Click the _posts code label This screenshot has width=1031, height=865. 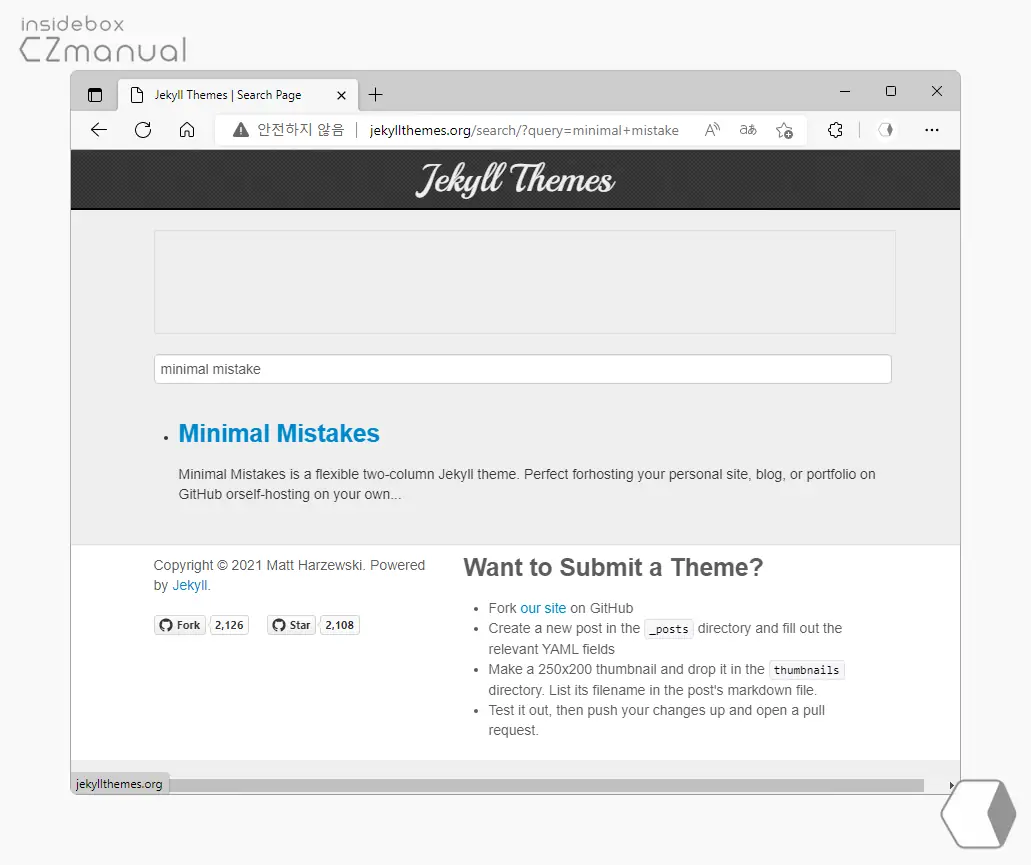(669, 629)
